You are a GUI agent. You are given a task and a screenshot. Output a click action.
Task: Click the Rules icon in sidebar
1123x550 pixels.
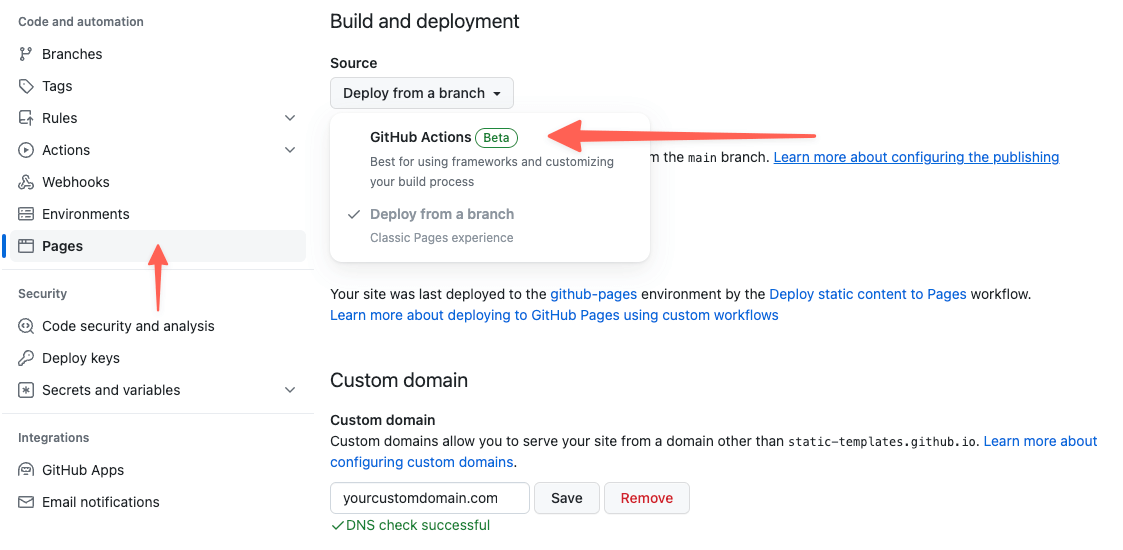pos(26,118)
